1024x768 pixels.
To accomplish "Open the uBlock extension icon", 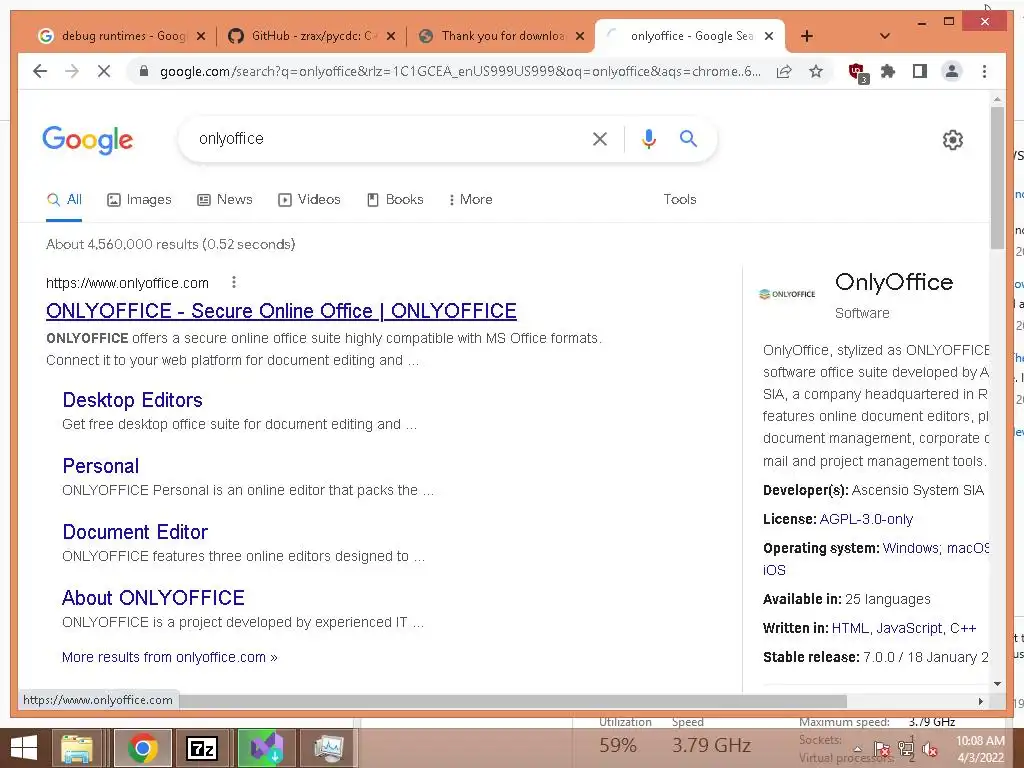I will click(857, 72).
